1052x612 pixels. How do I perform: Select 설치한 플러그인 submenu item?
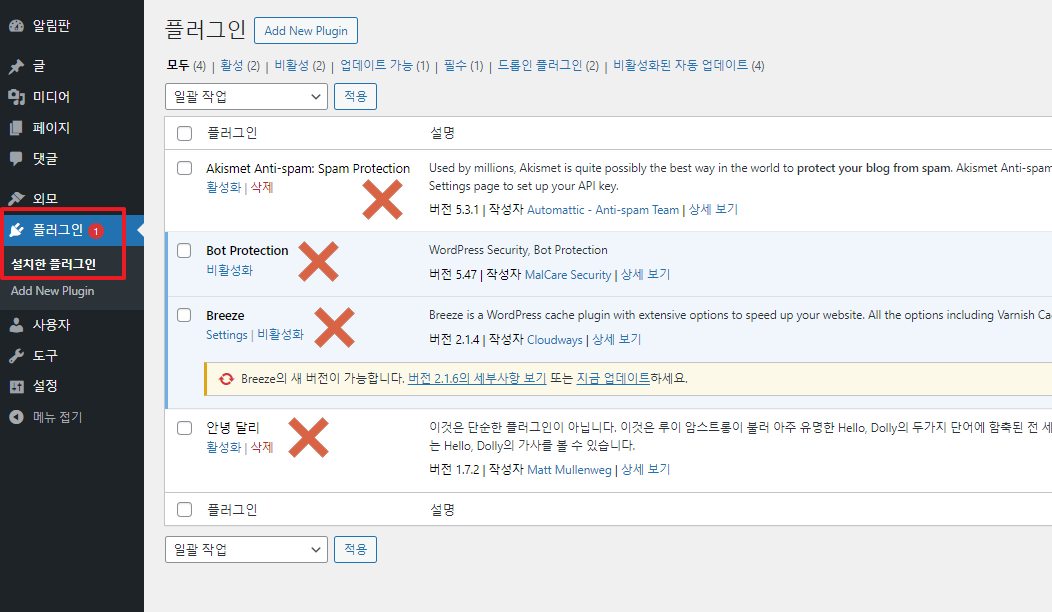[54, 264]
